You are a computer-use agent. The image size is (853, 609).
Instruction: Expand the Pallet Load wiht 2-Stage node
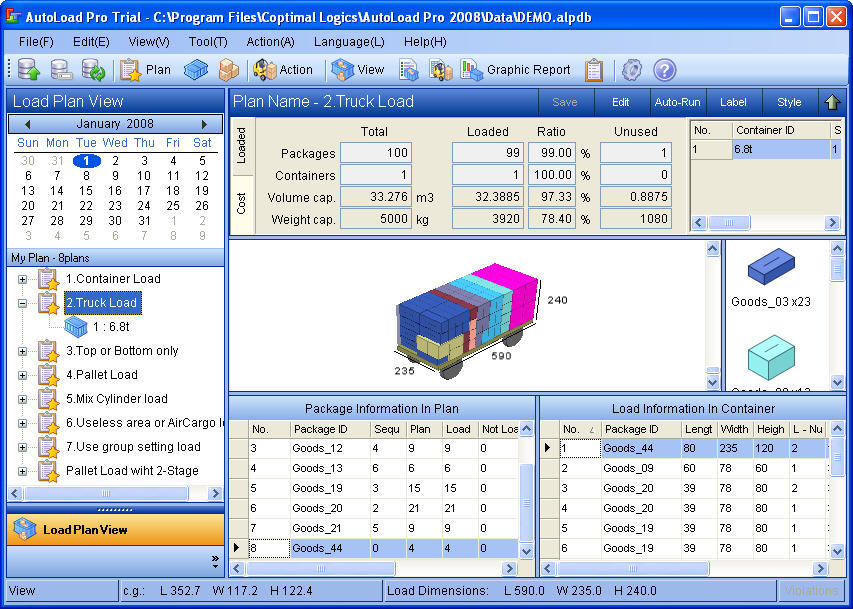coord(22,471)
